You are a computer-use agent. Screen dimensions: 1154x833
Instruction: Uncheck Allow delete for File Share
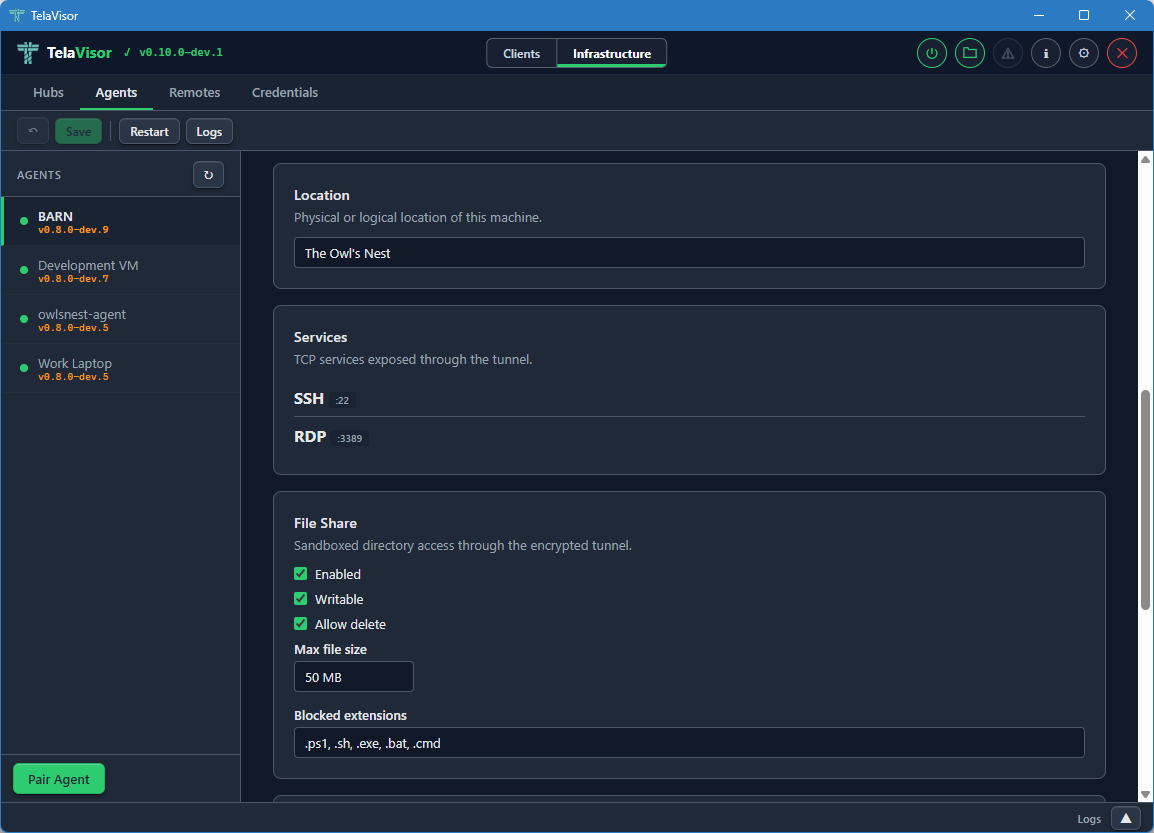tap(300, 623)
